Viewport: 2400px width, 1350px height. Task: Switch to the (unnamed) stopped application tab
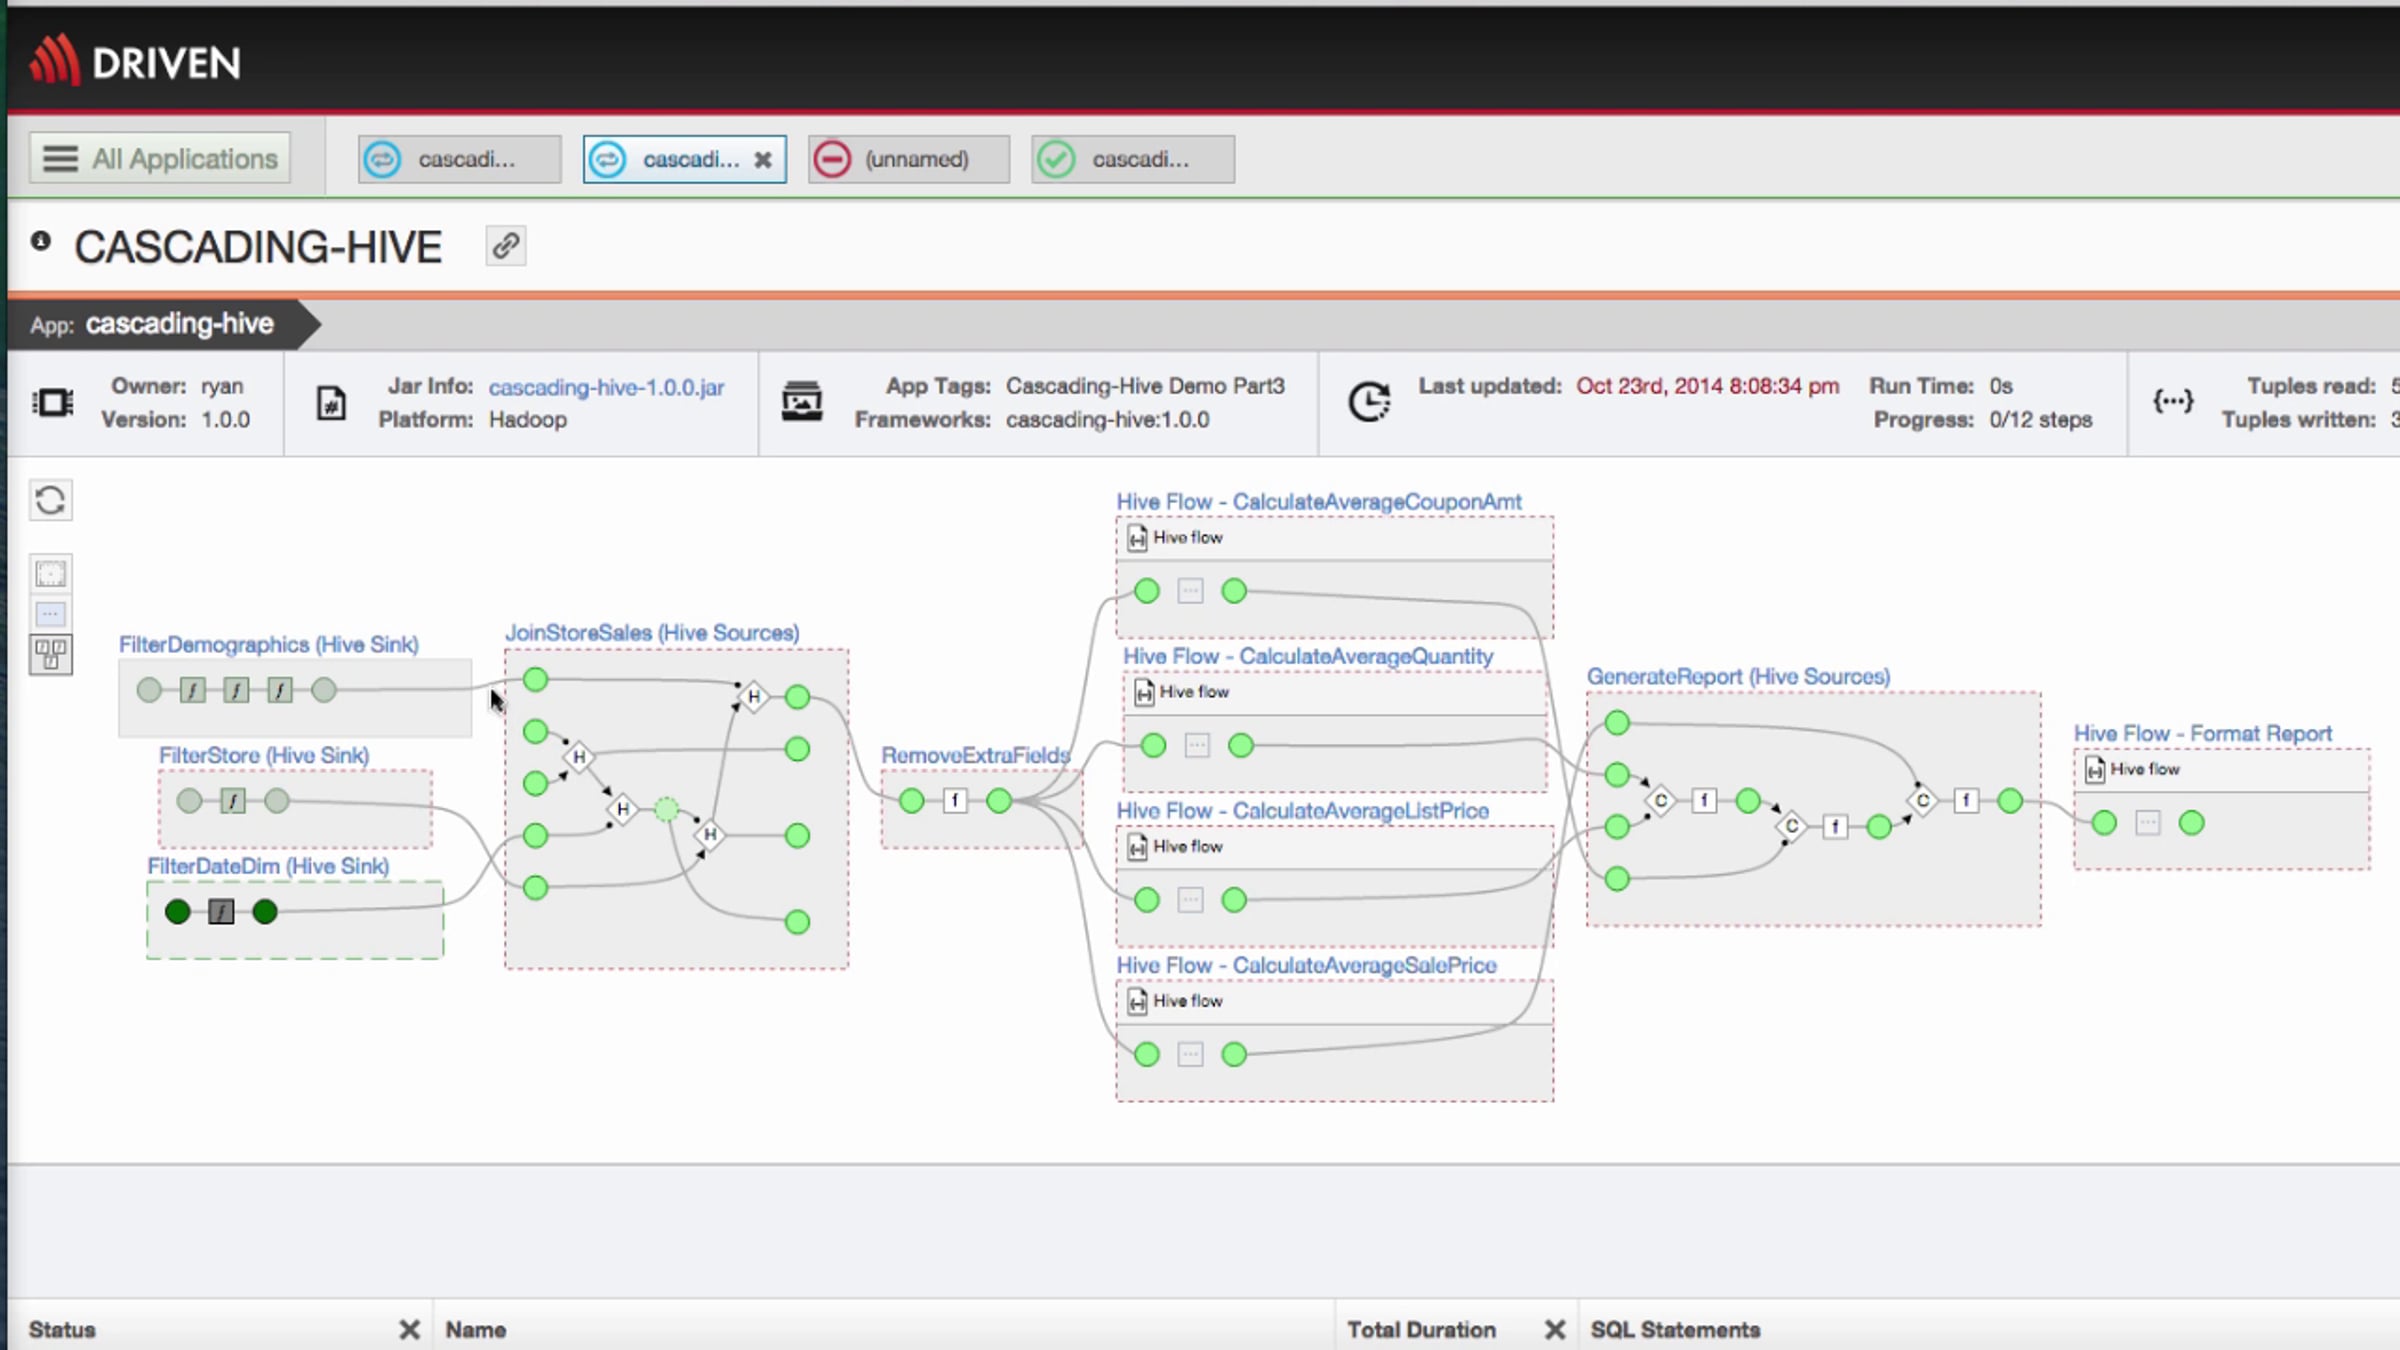click(908, 159)
